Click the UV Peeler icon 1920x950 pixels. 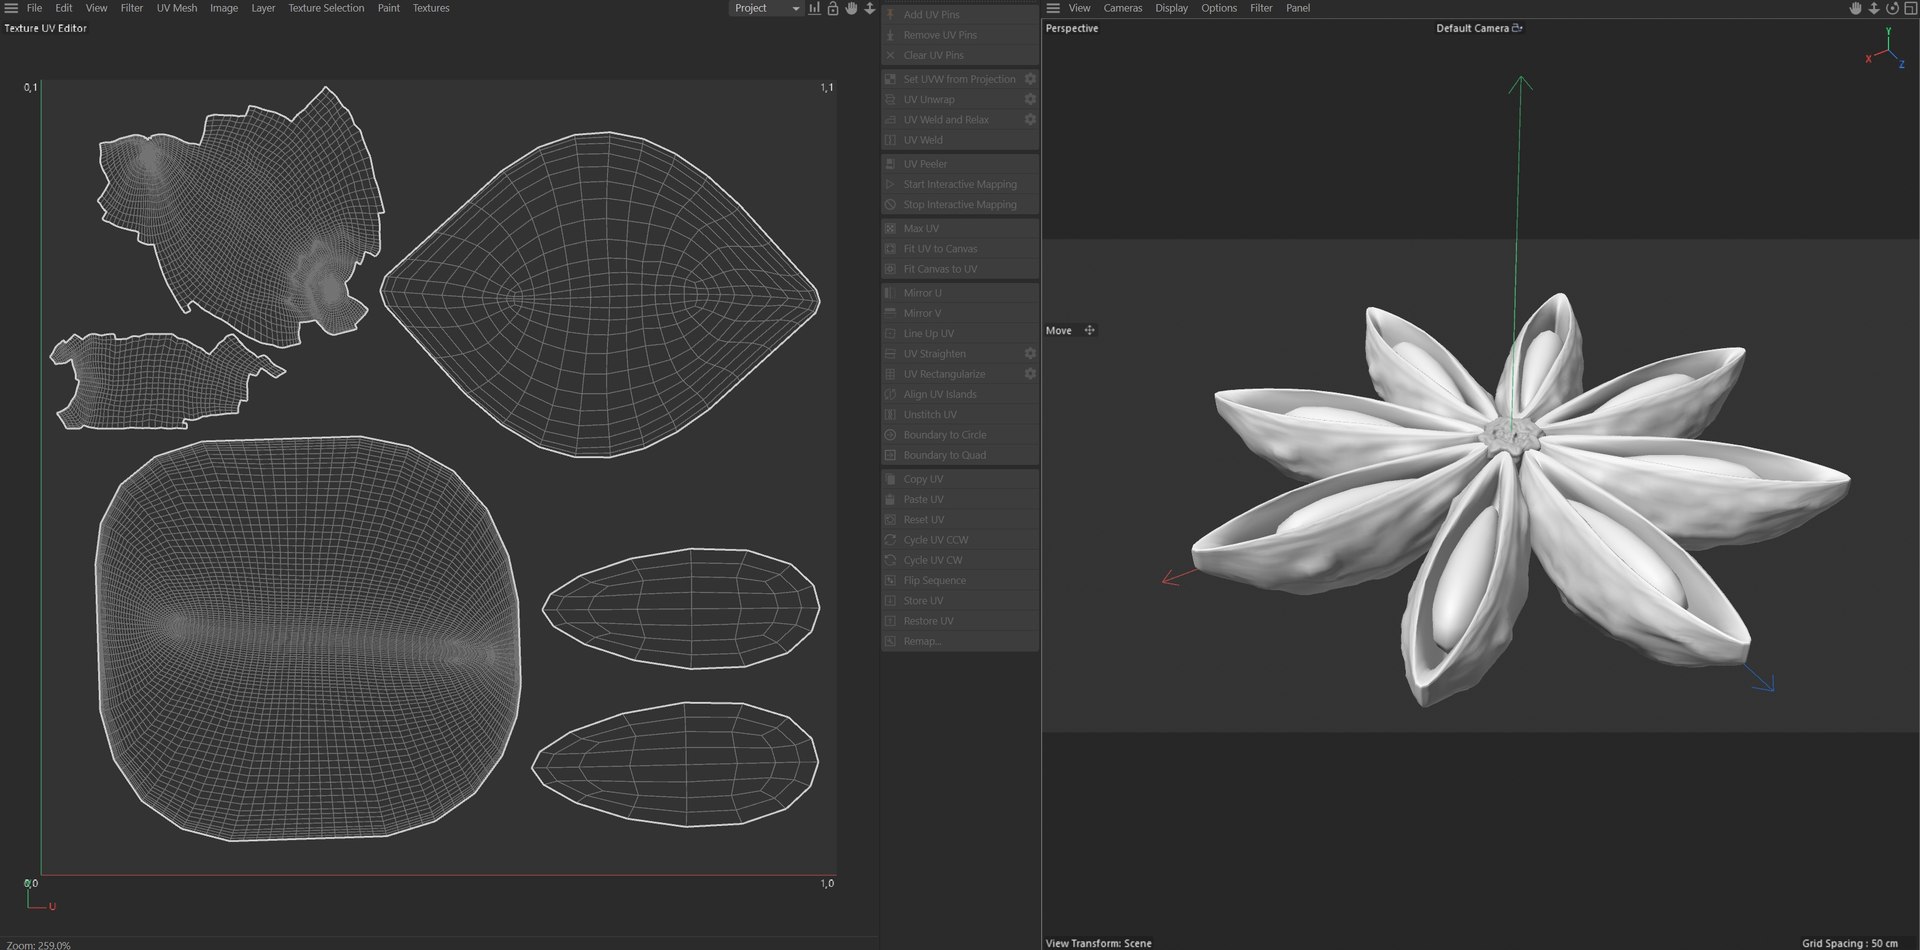pyautogui.click(x=890, y=164)
